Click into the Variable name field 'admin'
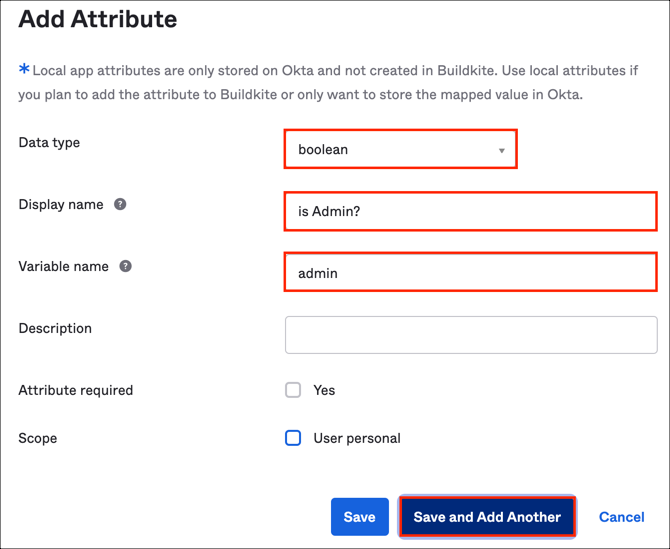 coord(470,272)
